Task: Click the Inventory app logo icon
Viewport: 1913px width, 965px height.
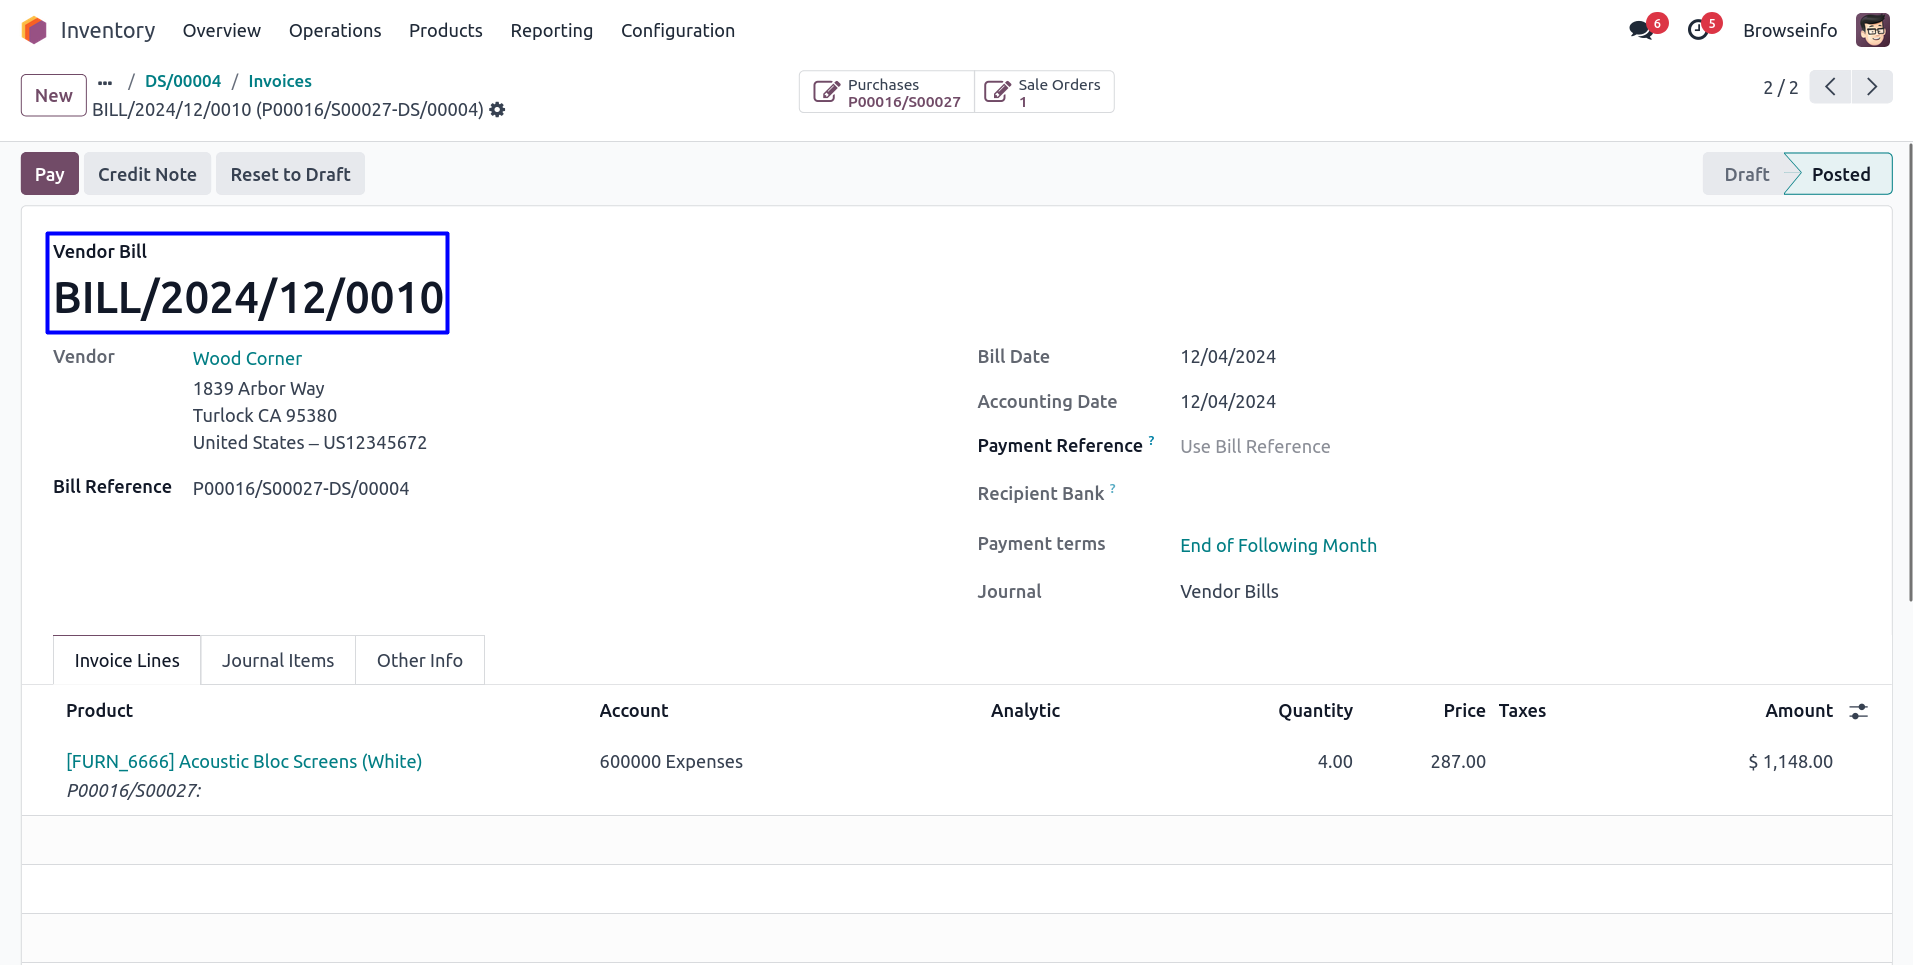Action: [34, 31]
